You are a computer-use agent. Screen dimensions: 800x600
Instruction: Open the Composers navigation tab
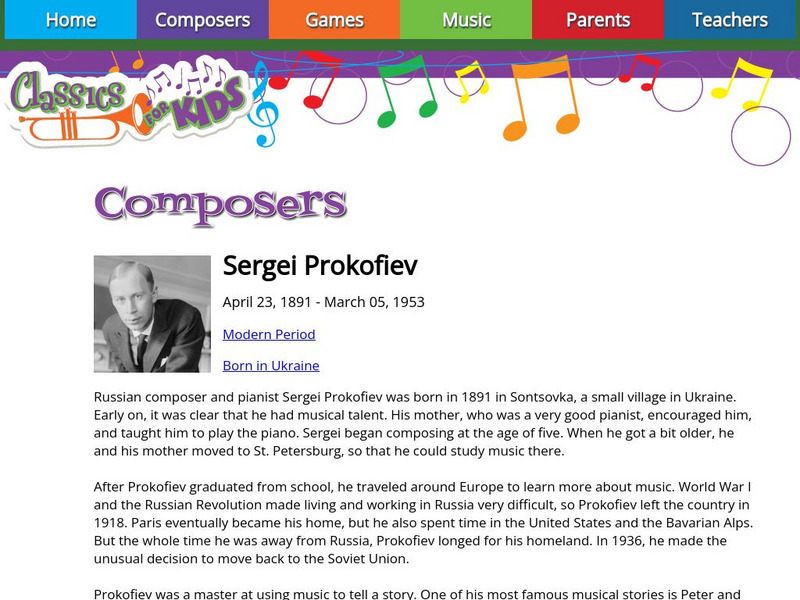pyautogui.click(x=203, y=20)
